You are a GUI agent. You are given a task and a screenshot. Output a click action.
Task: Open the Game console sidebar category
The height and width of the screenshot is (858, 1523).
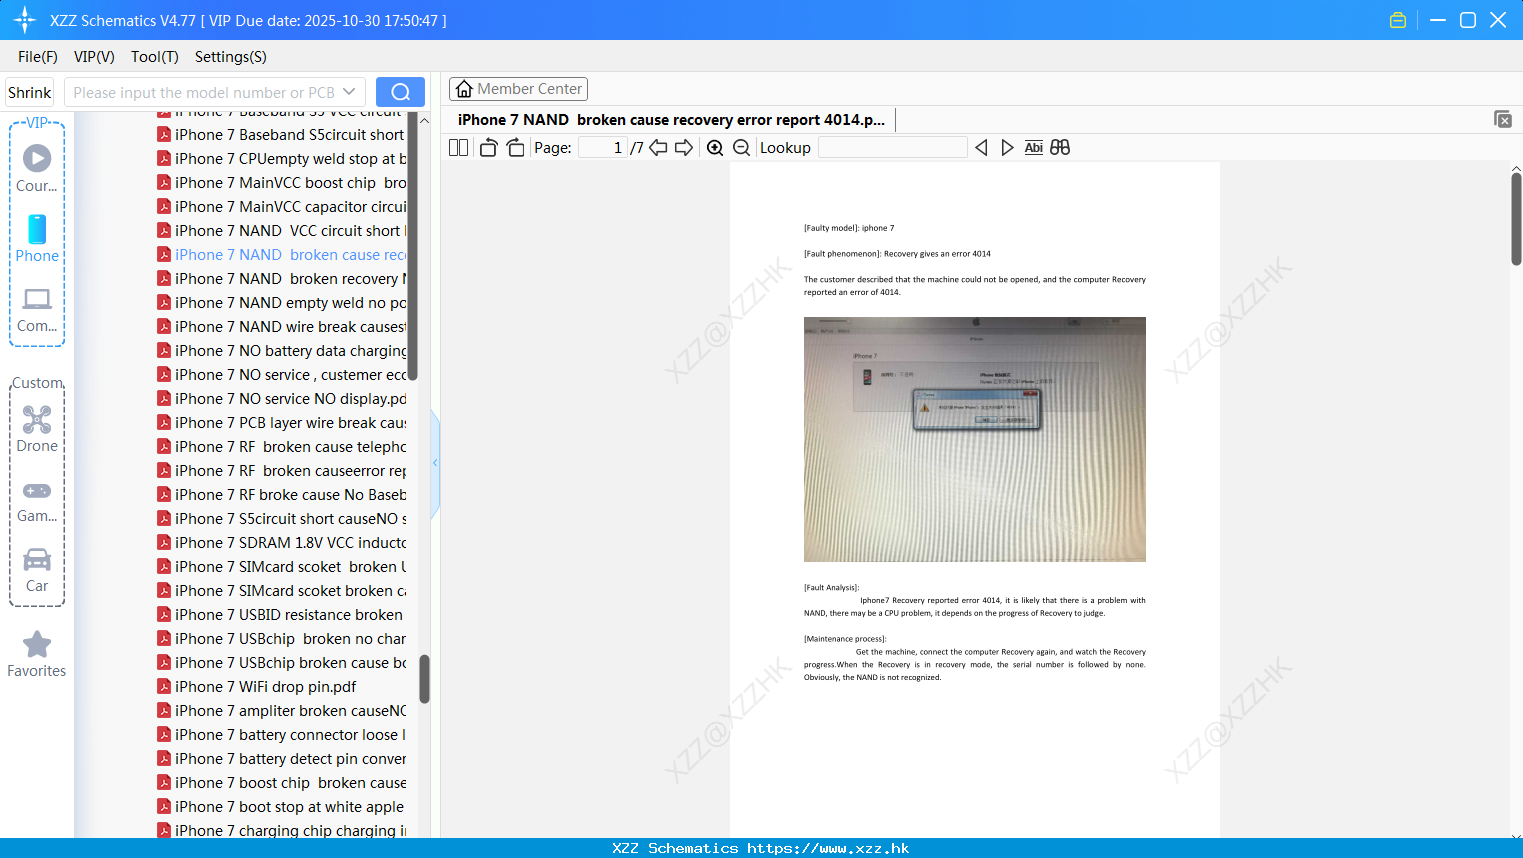coord(37,500)
